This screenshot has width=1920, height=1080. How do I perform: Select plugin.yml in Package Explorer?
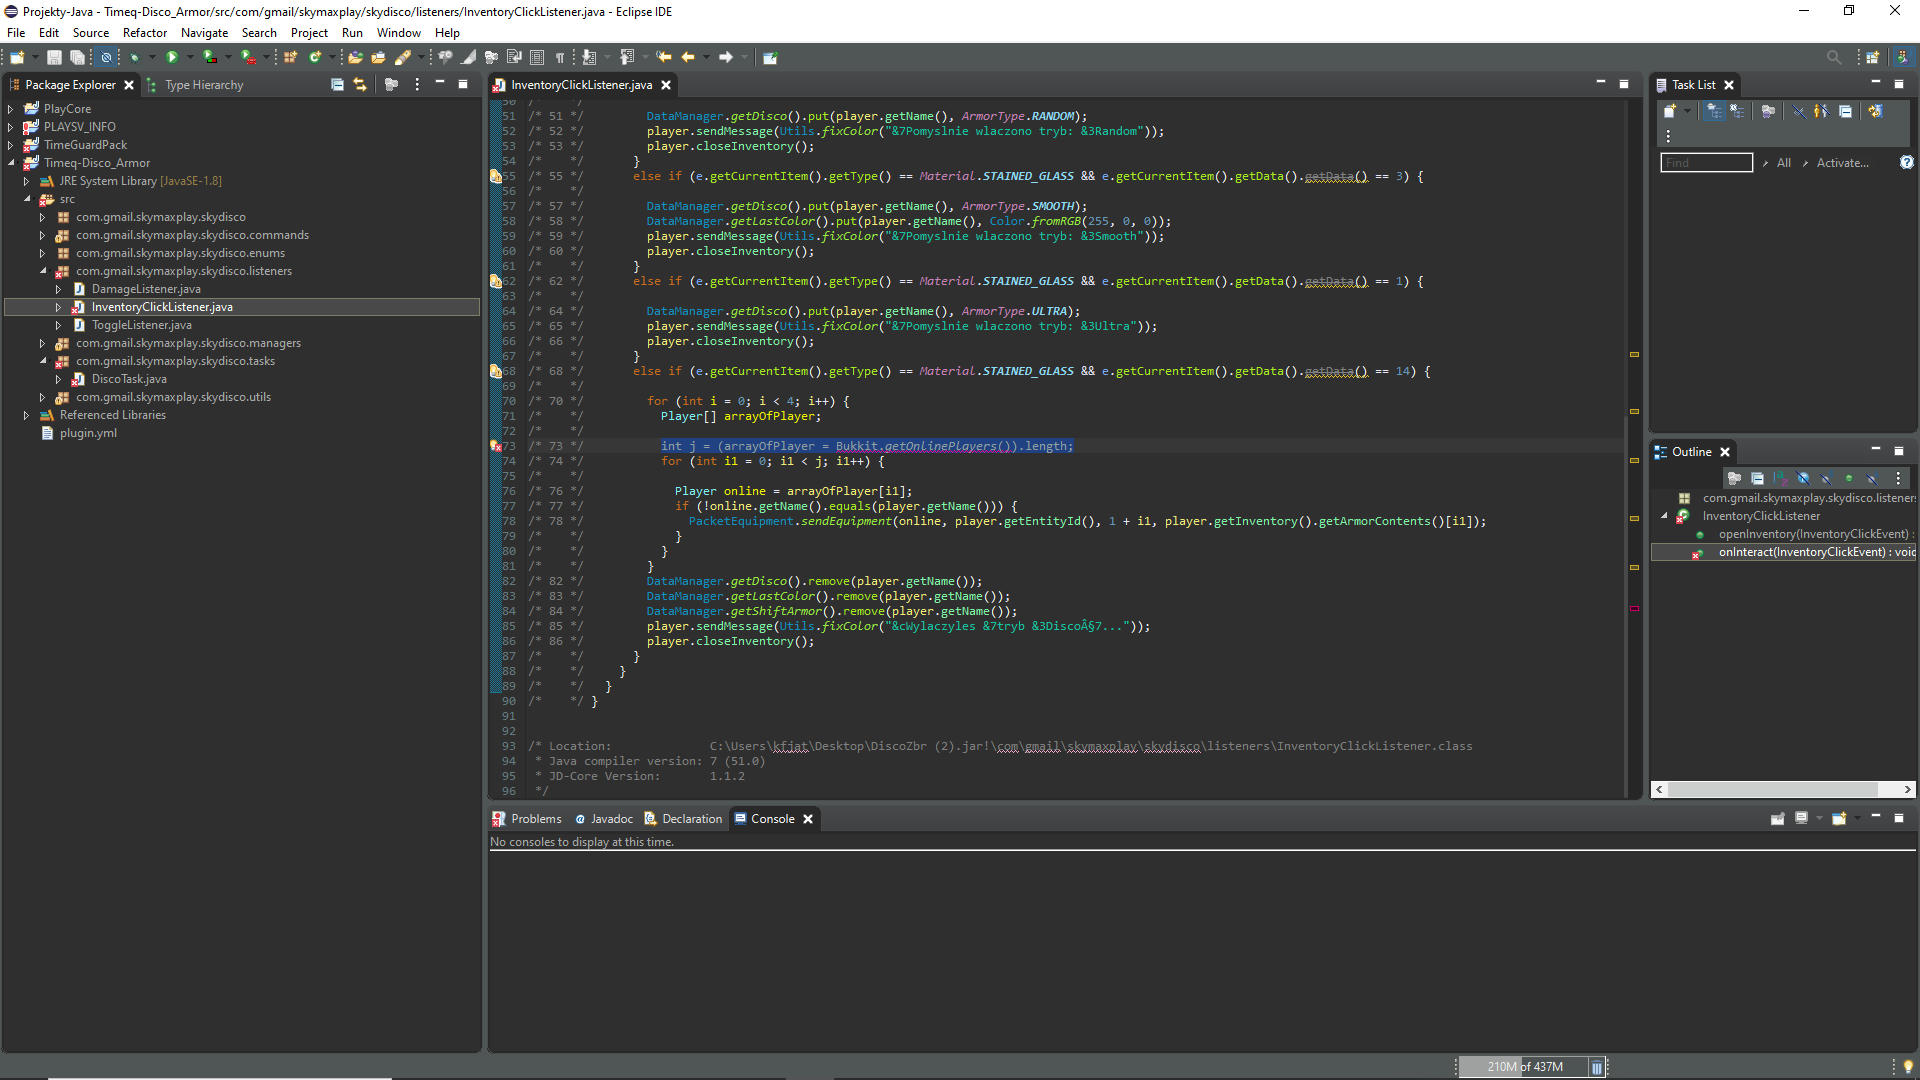88,433
